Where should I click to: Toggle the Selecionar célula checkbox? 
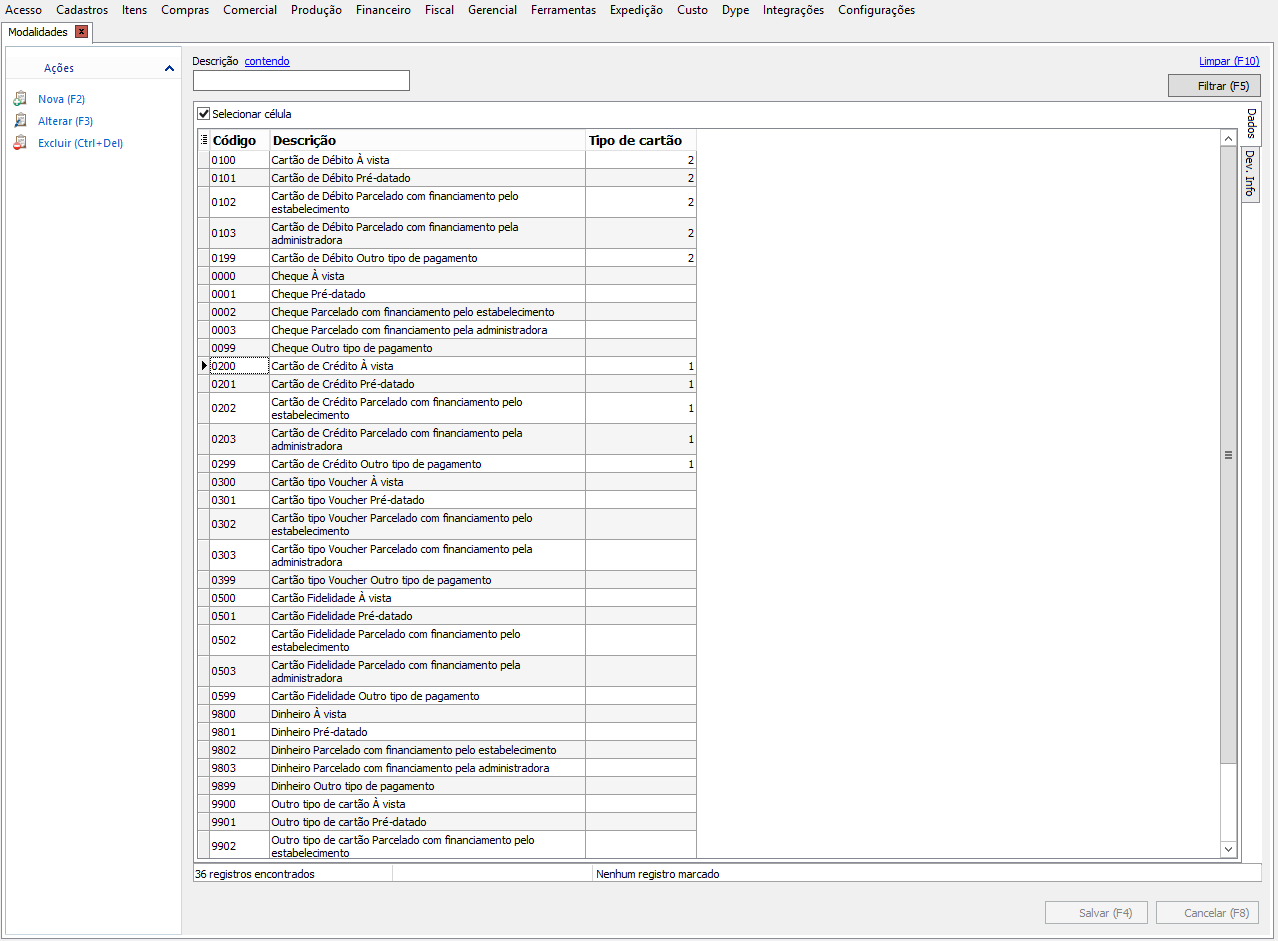(204, 114)
